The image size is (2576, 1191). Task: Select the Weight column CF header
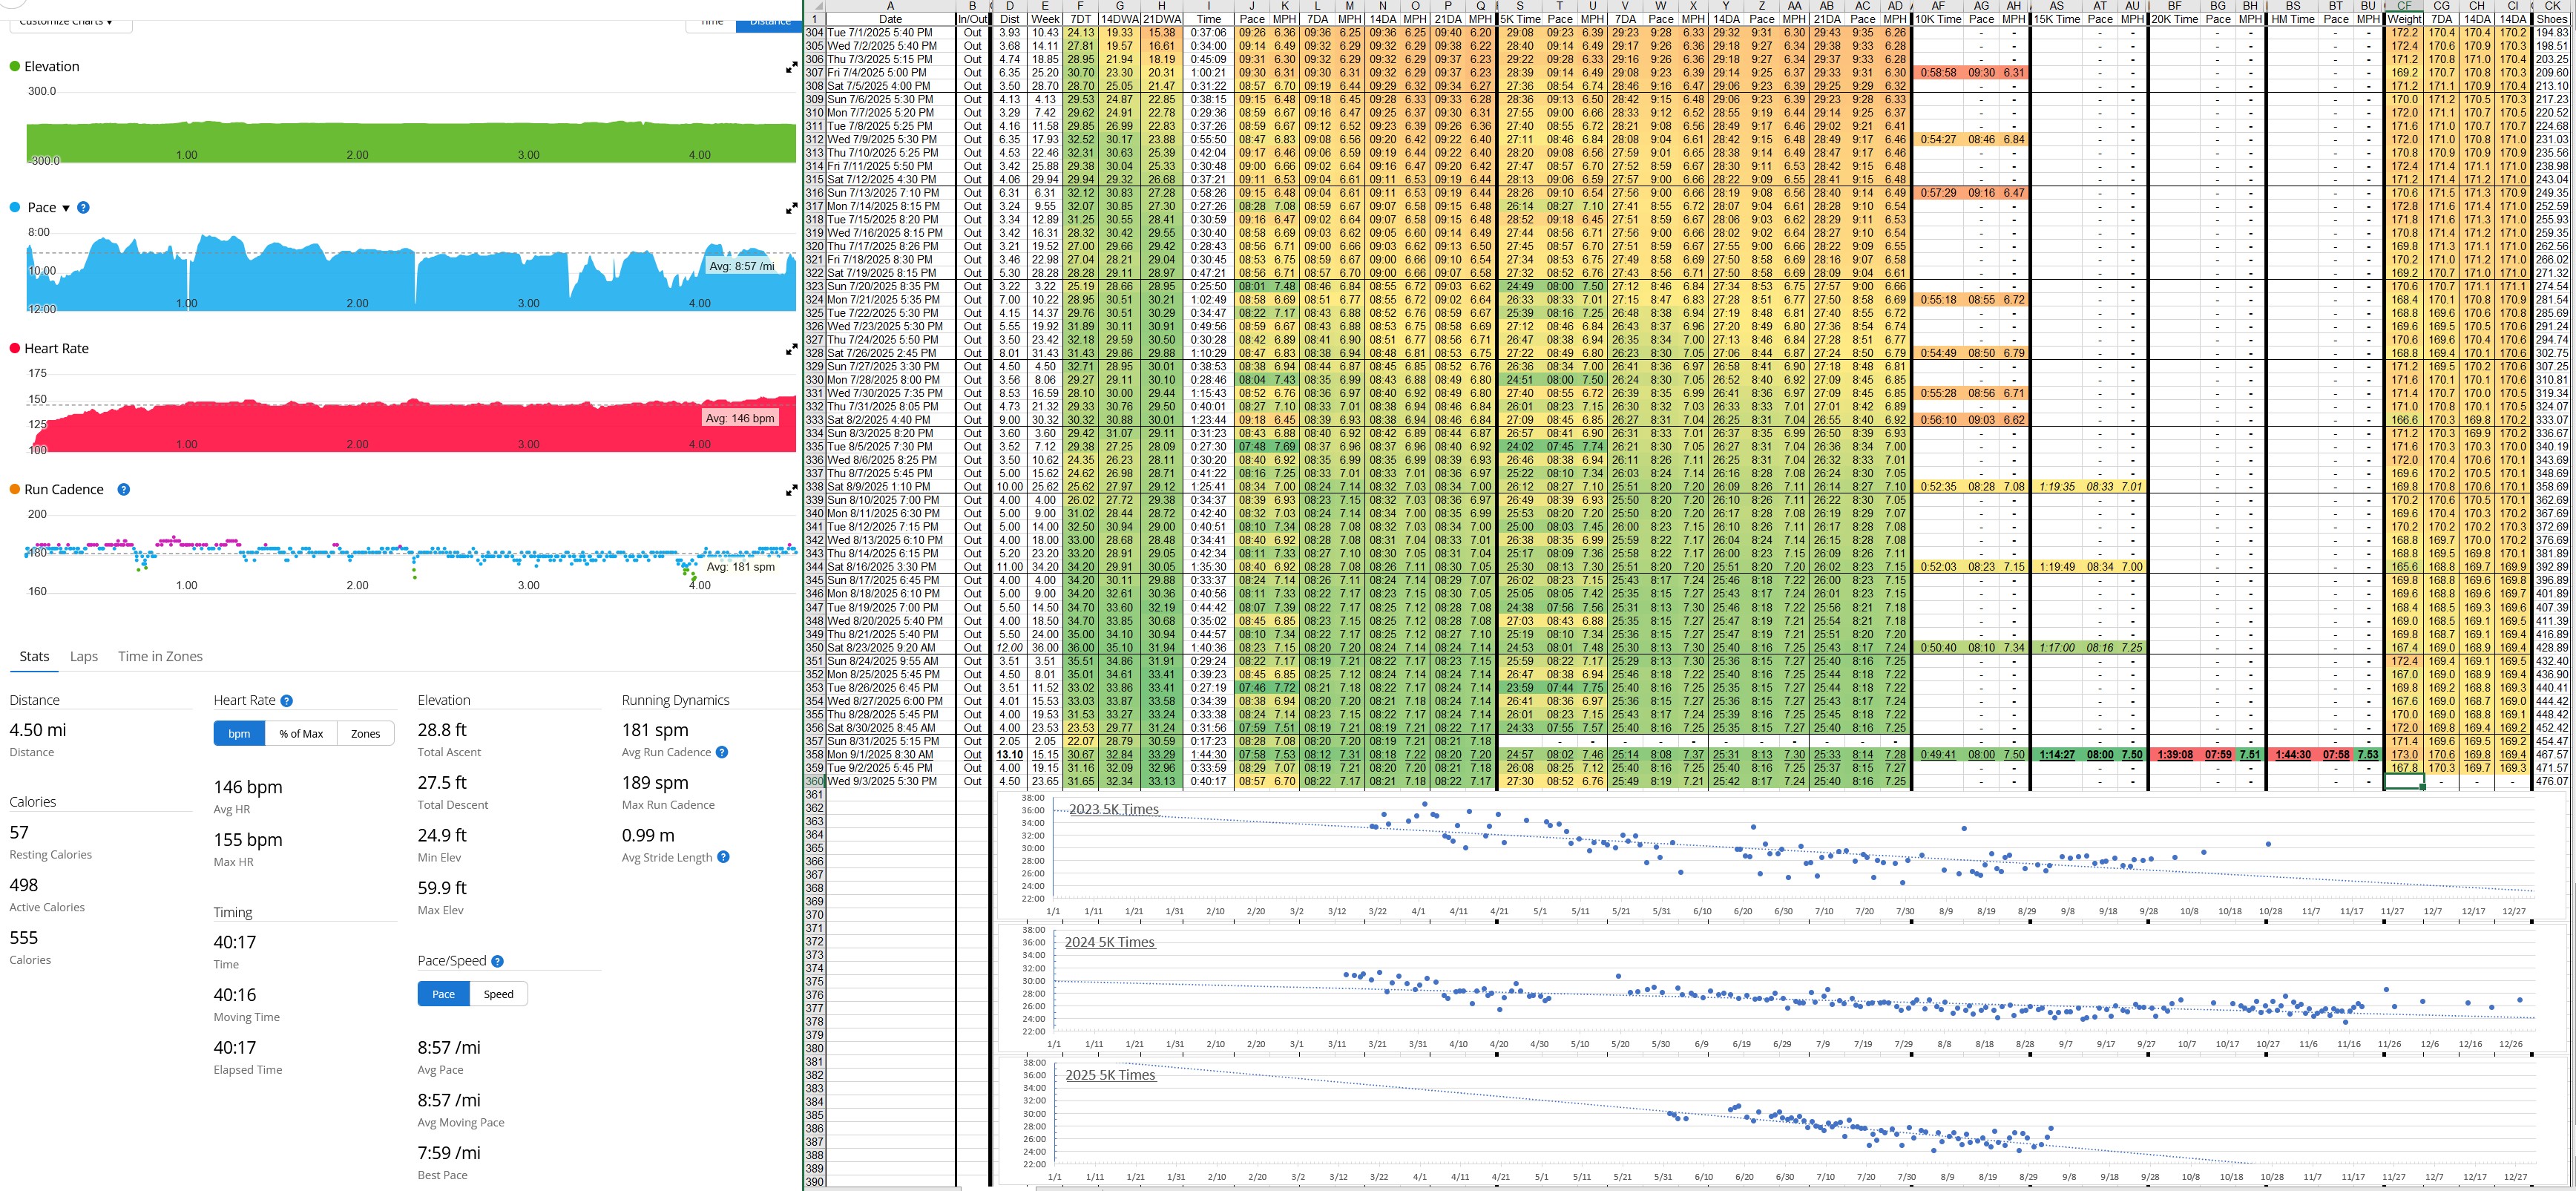(x=2404, y=6)
